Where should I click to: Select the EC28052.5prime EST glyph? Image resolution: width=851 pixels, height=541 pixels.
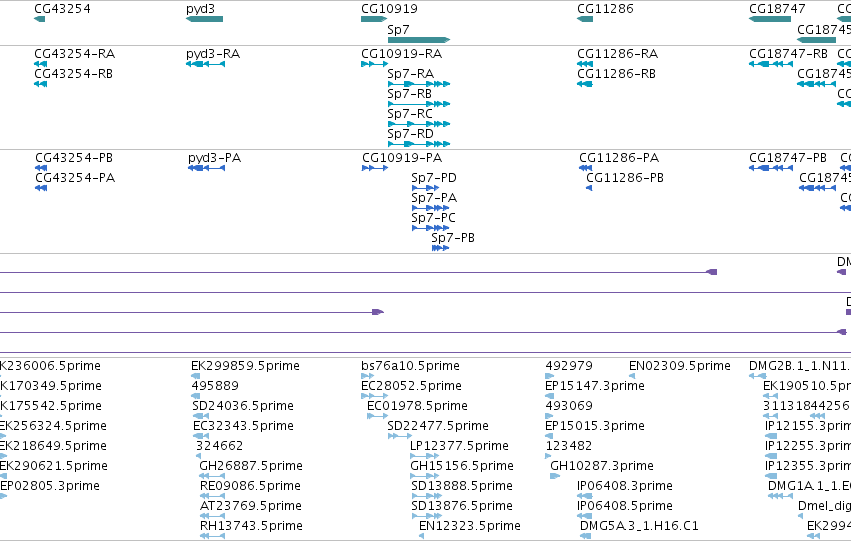[374, 396]
